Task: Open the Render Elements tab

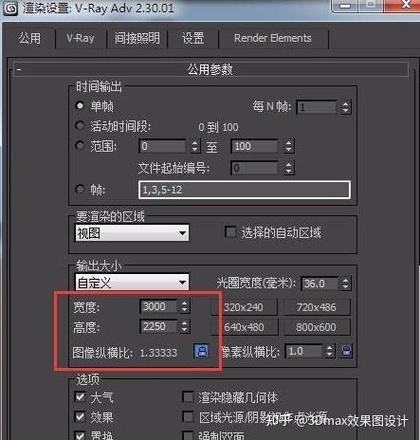Action: [273, 38]
